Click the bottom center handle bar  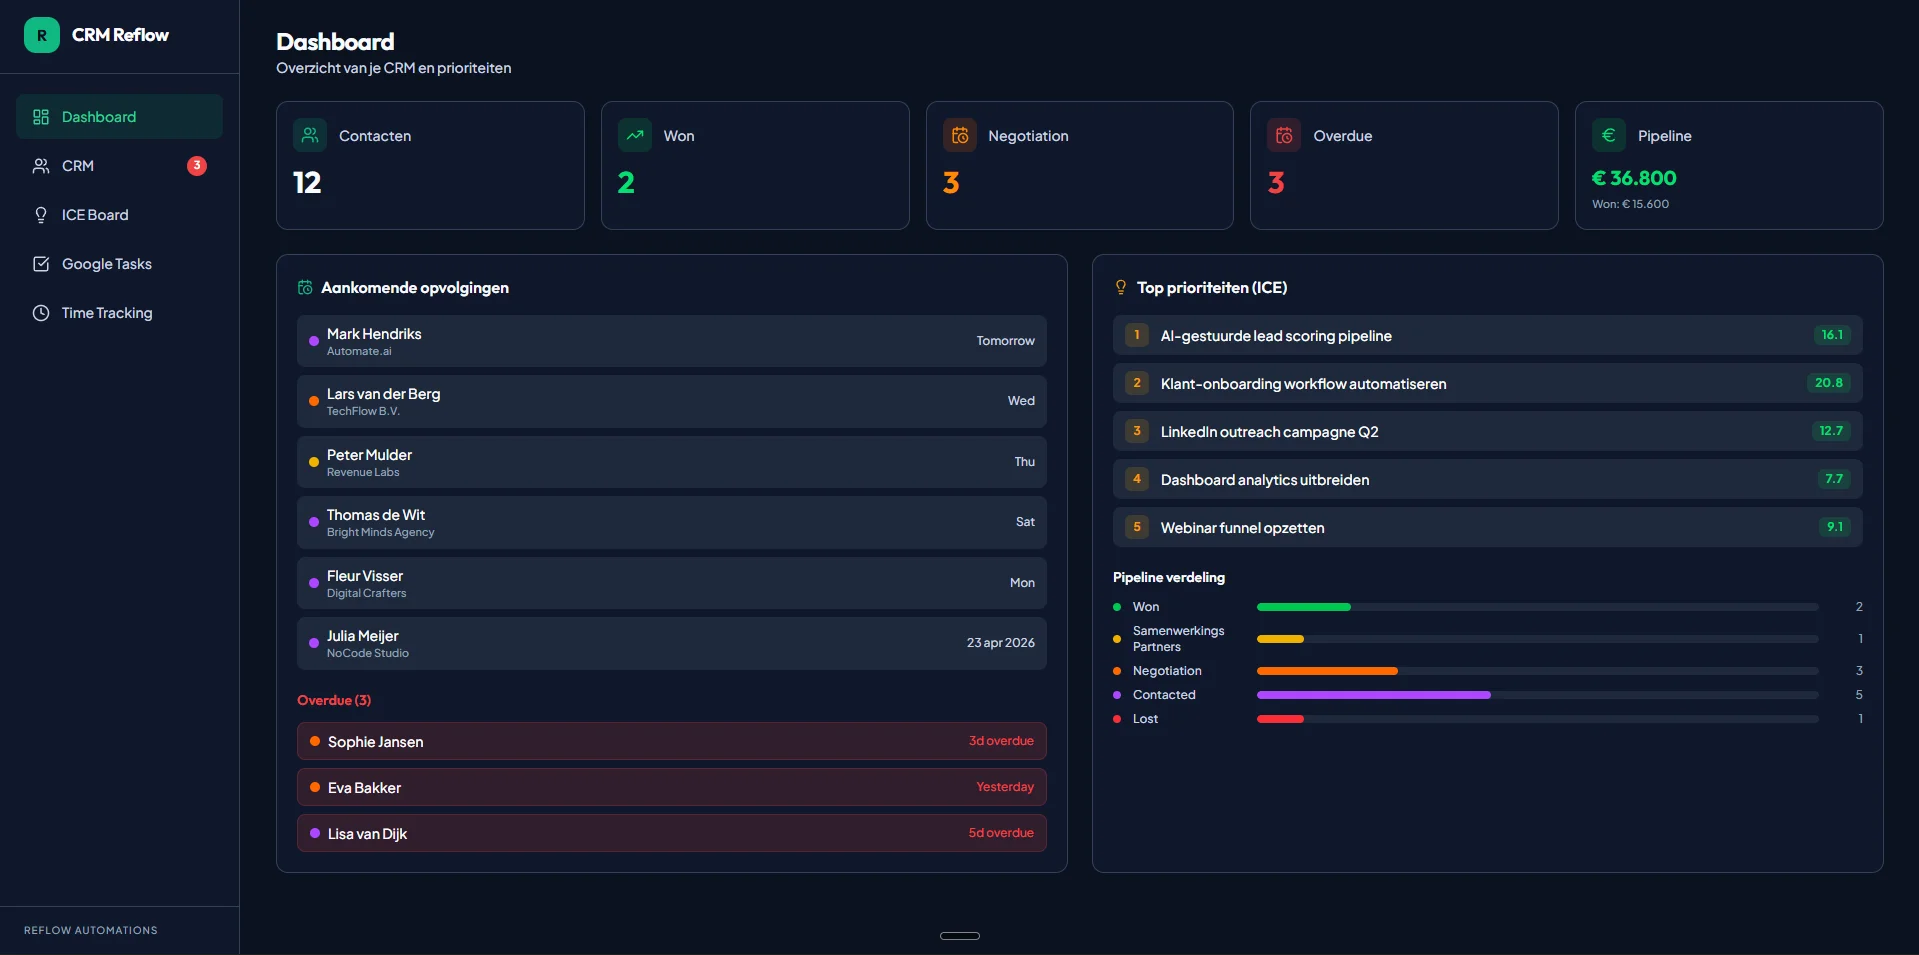(x=960, y=936)
